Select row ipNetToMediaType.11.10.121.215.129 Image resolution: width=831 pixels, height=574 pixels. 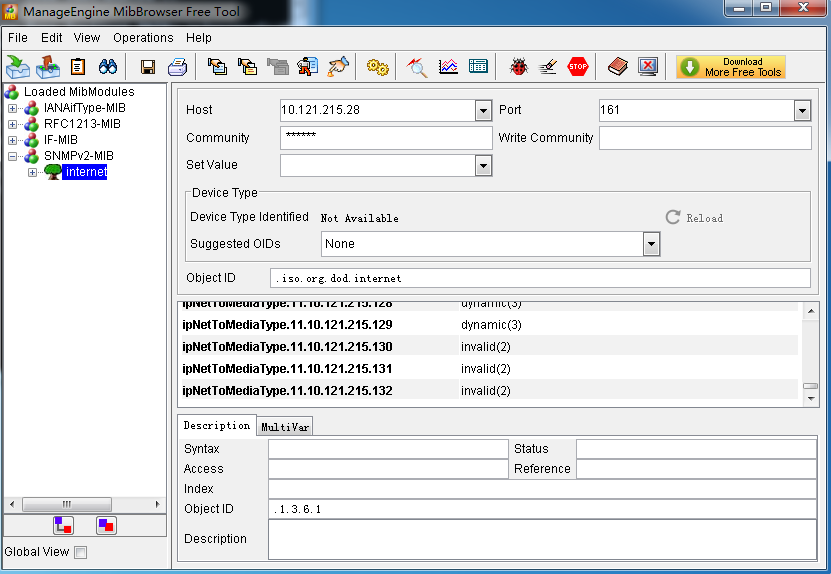[490, 325]
